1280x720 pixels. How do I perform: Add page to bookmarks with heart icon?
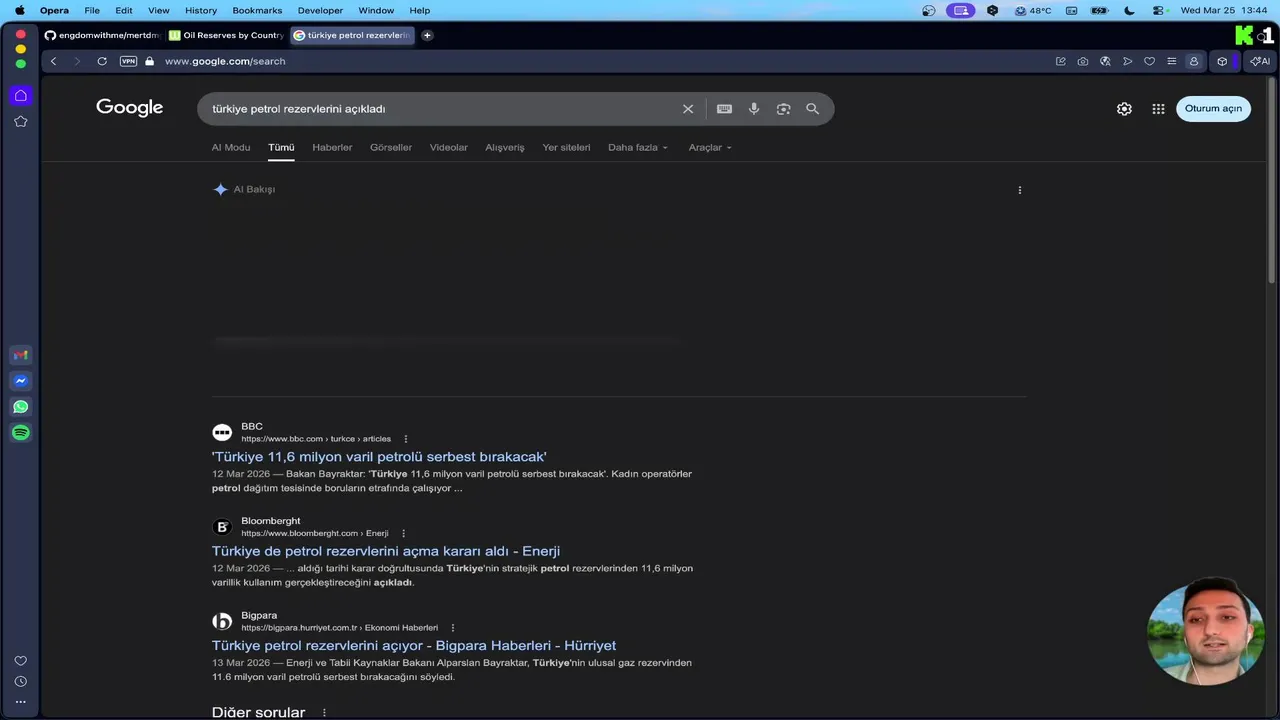tap(1149, 61)
